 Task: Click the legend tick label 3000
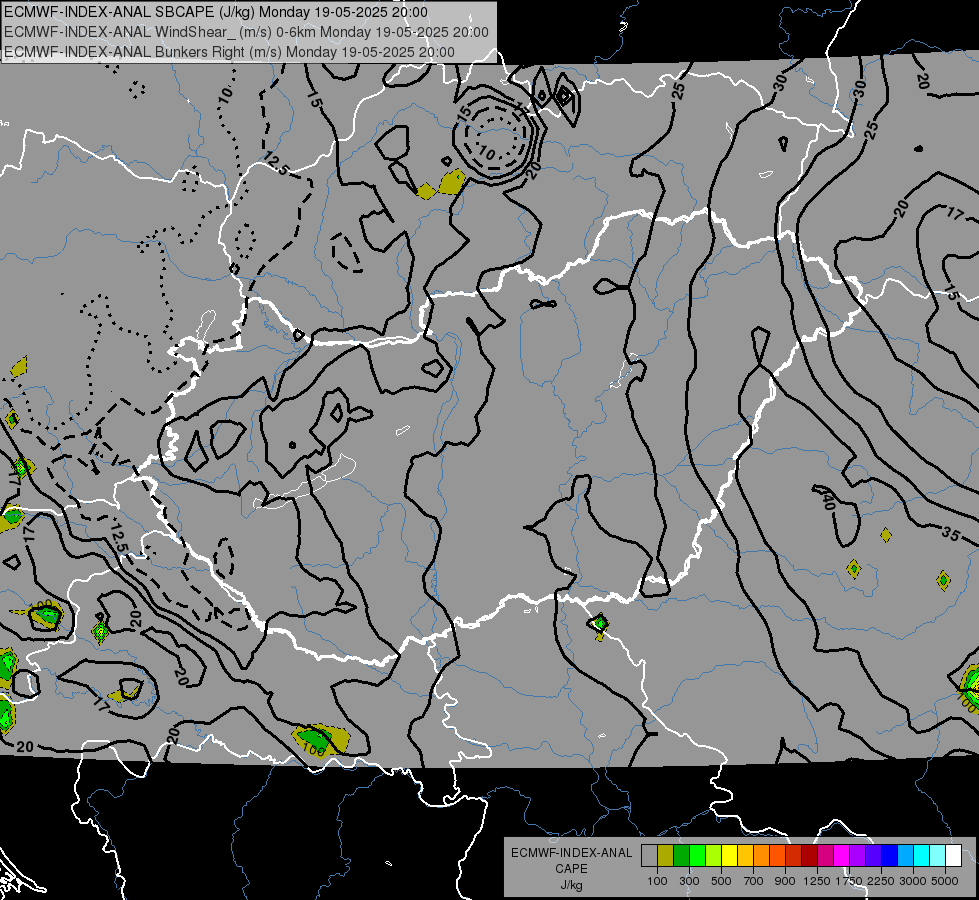click(913, 881)
